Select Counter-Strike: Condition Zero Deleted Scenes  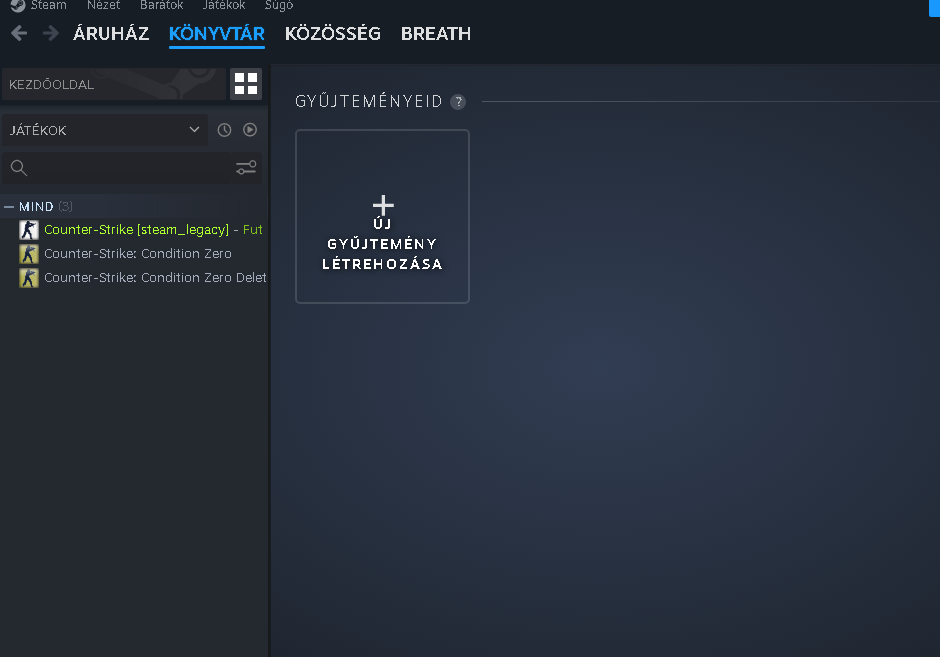click(155, 278)
